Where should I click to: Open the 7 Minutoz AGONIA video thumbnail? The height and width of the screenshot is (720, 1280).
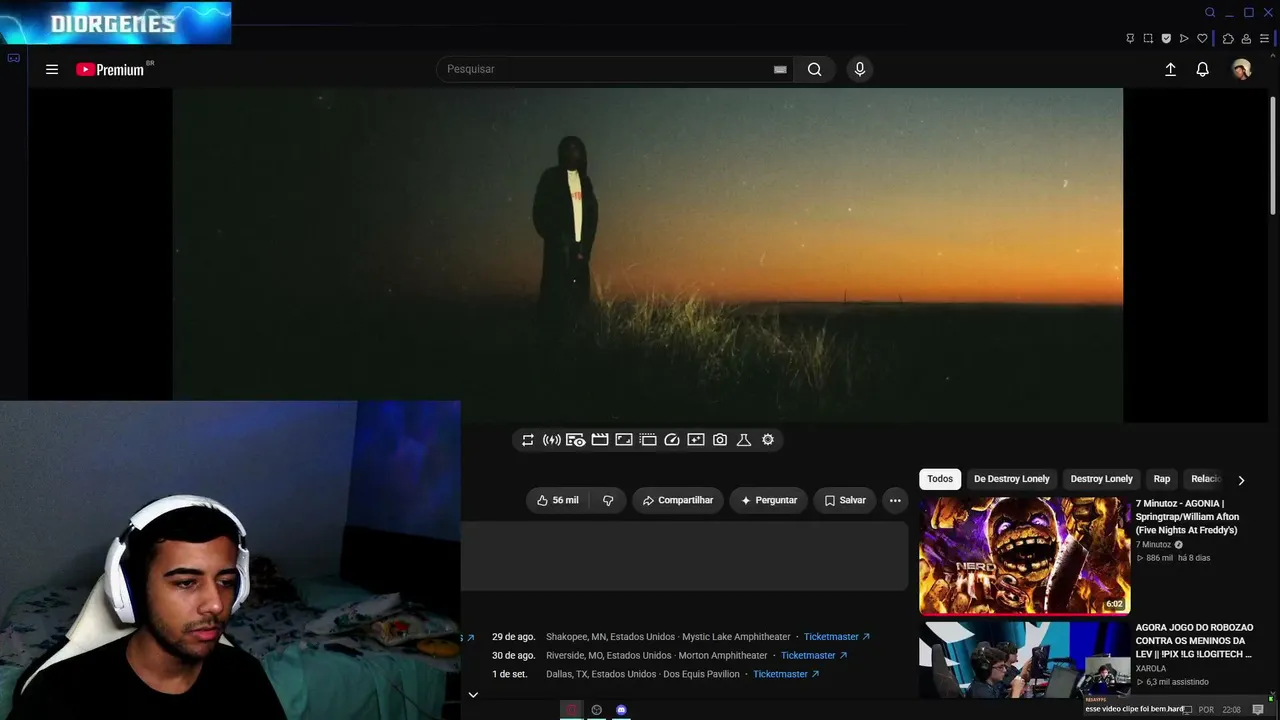click(x=1025, y=556)
